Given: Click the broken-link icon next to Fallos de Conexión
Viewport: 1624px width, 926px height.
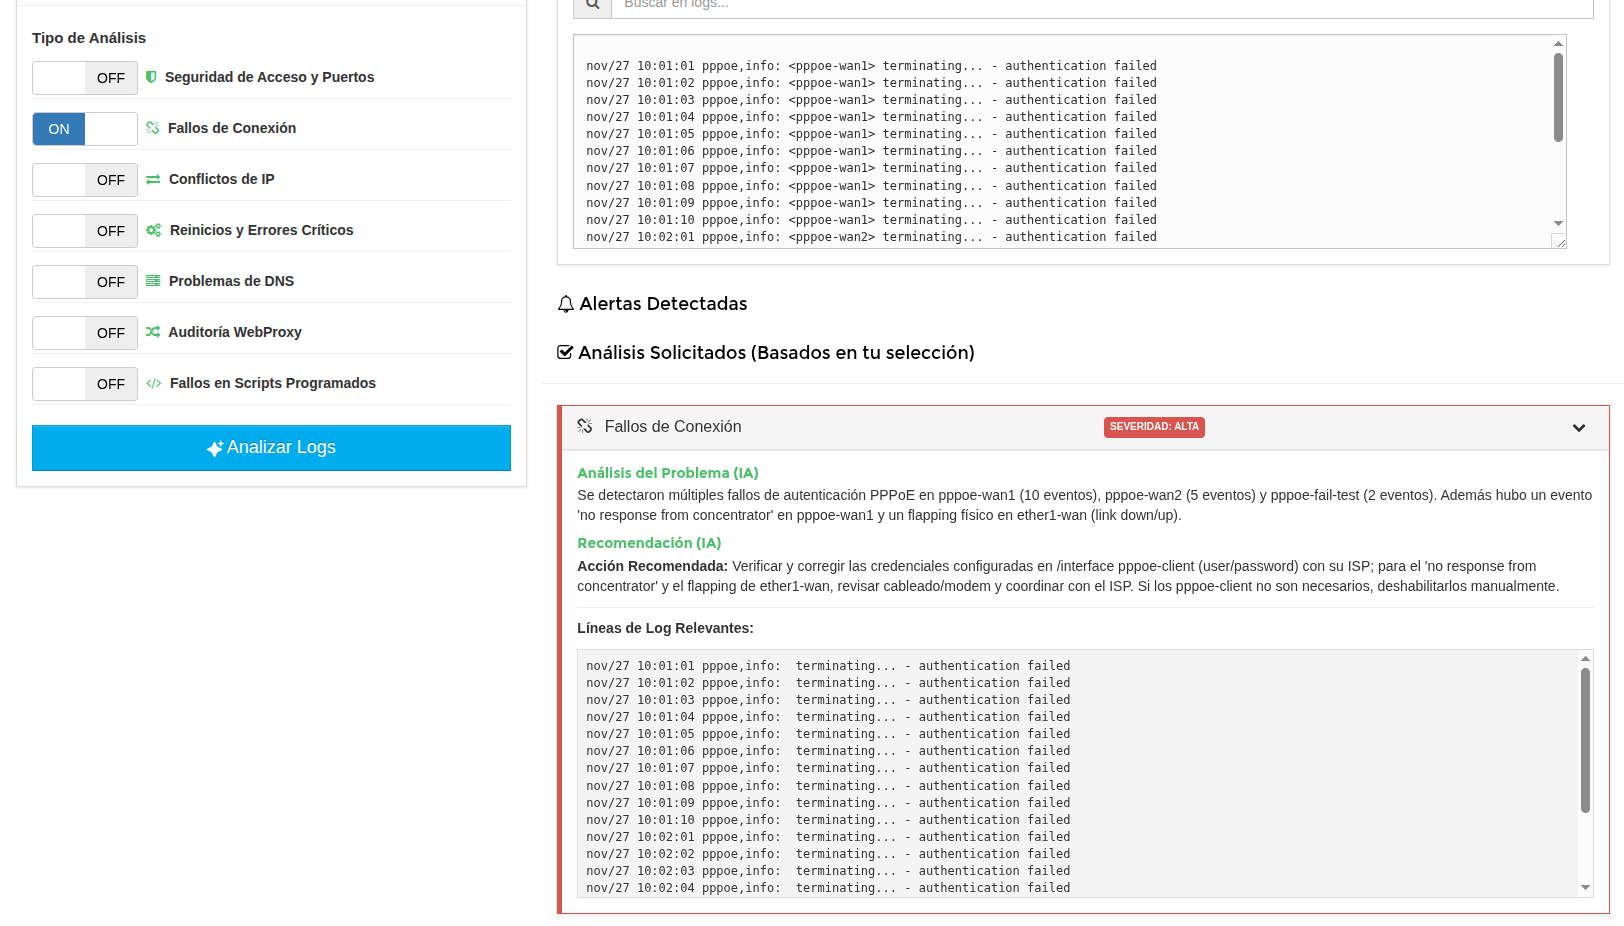Looking at the screenshot, I should (153, 128).
